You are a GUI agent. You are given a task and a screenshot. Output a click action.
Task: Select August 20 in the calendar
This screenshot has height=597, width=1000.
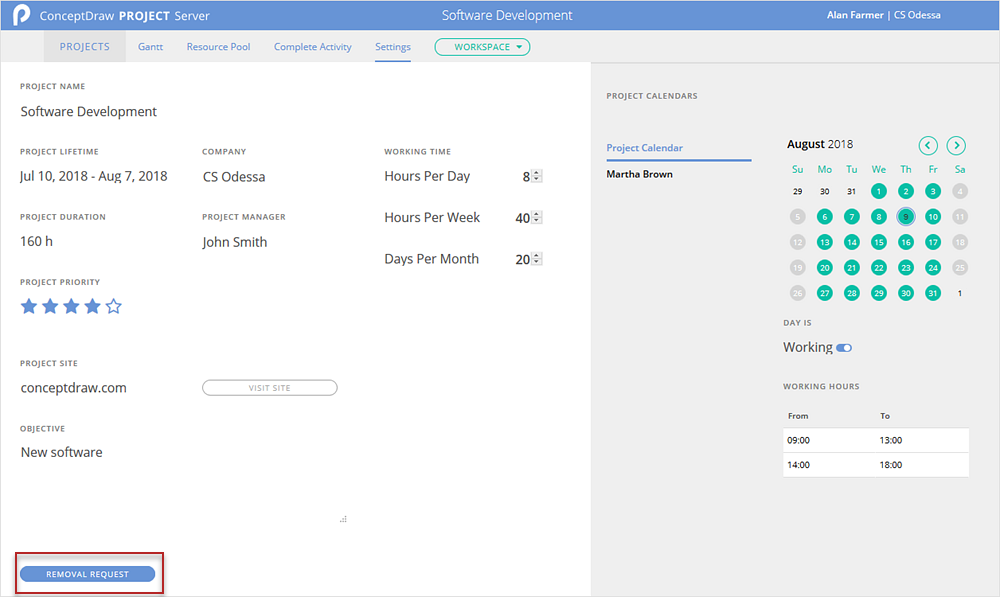click(825, 268)
